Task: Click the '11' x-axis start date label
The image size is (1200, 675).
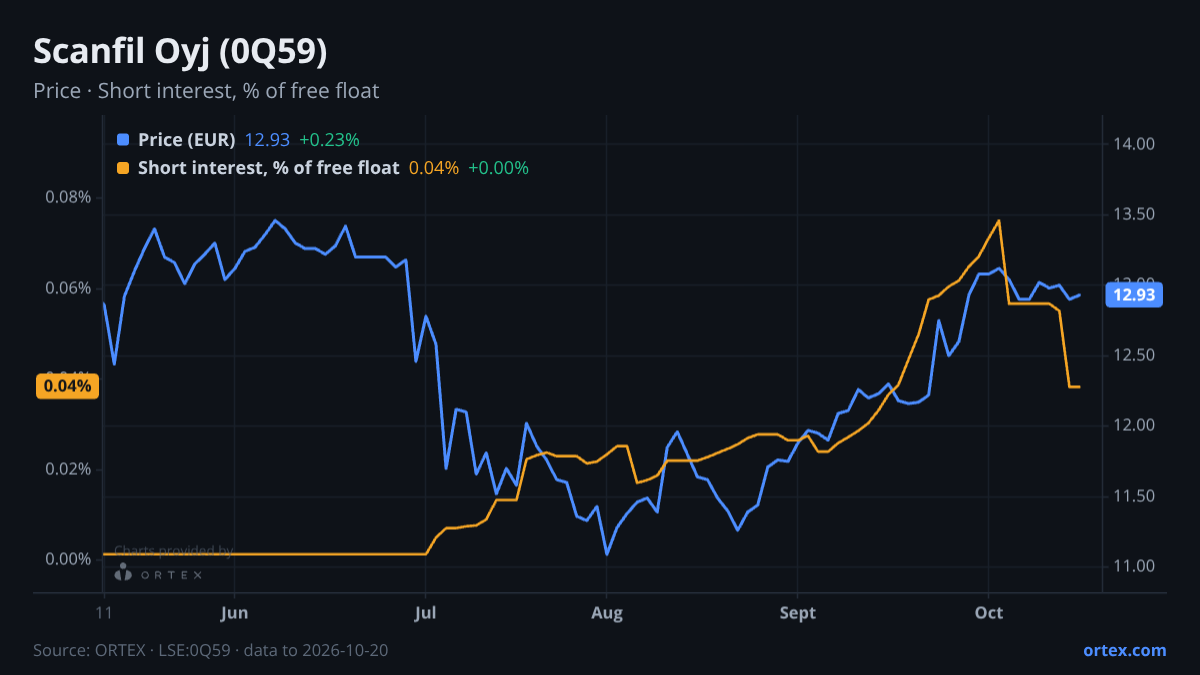Action: coord(104,613)
